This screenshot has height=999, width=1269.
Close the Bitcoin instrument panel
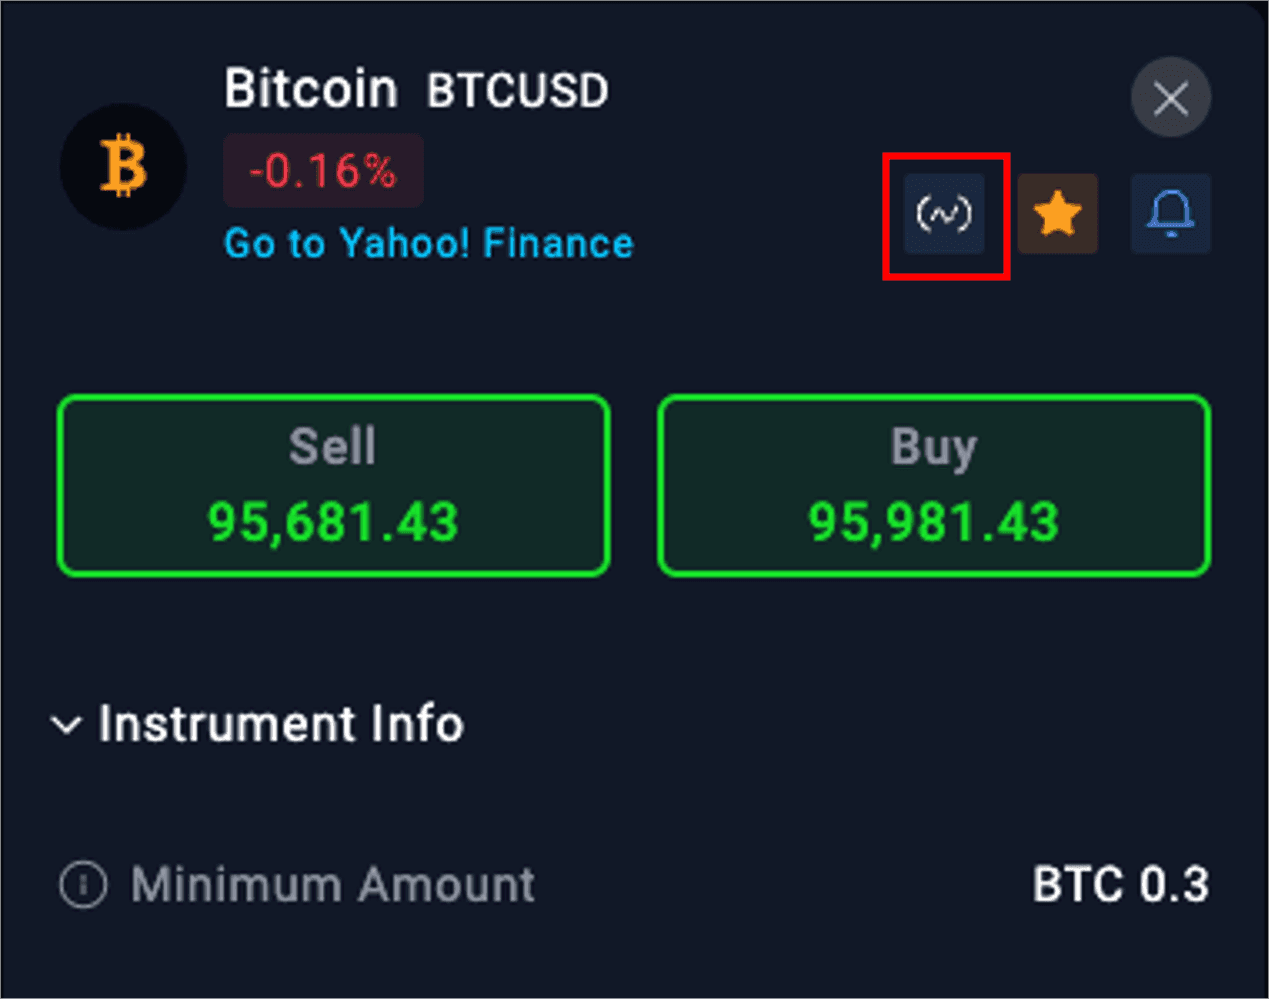pyautogui.click(x=1170, y=98)
